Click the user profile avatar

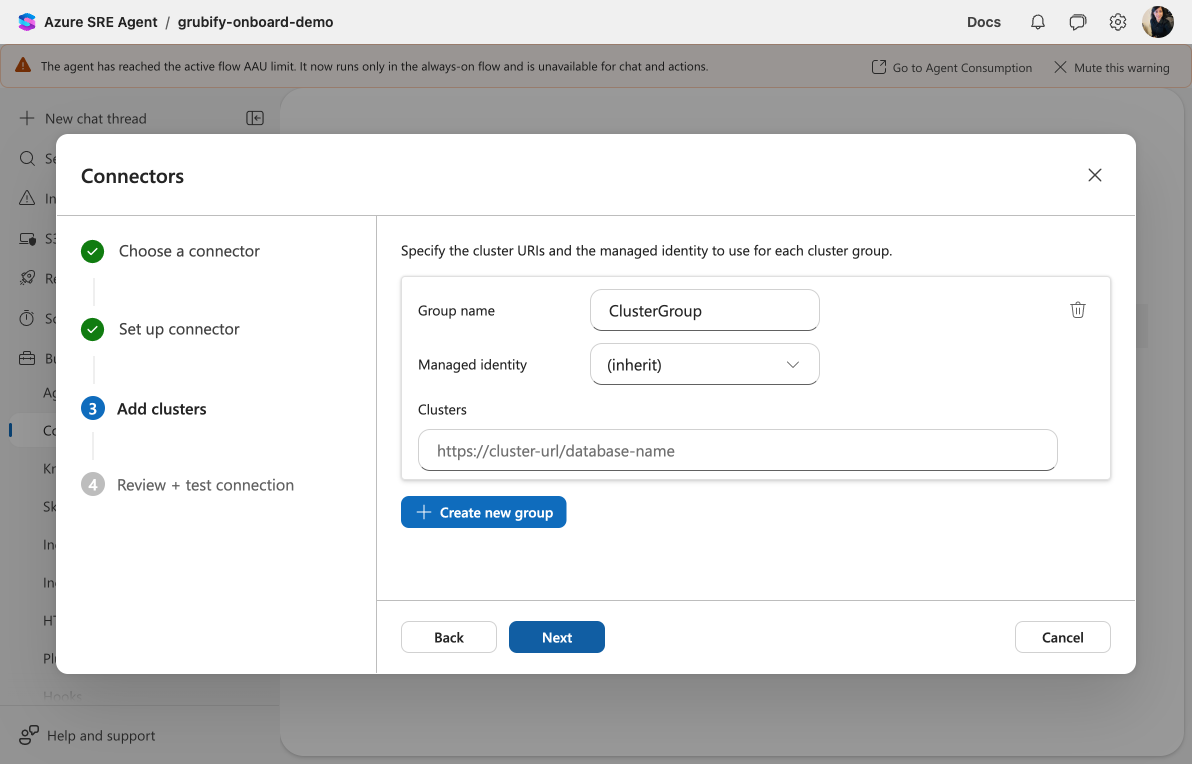pyautogui.click(x=1158, y=22)
